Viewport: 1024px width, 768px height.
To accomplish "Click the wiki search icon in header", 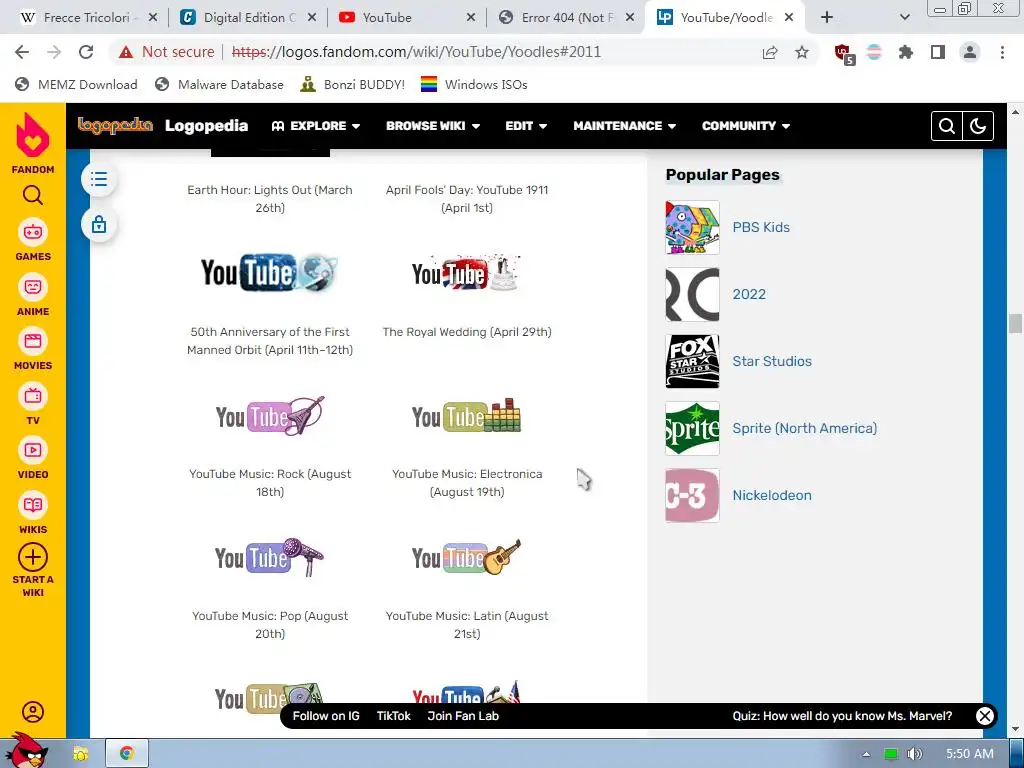I will click(947, 126).
